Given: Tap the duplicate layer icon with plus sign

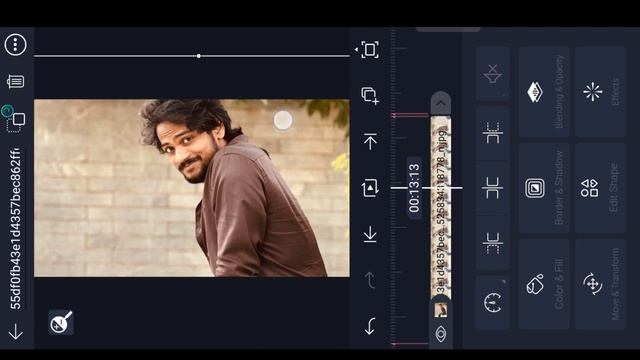Looking at the screenshot, I should pyautogui.click(x=370, y=96).
